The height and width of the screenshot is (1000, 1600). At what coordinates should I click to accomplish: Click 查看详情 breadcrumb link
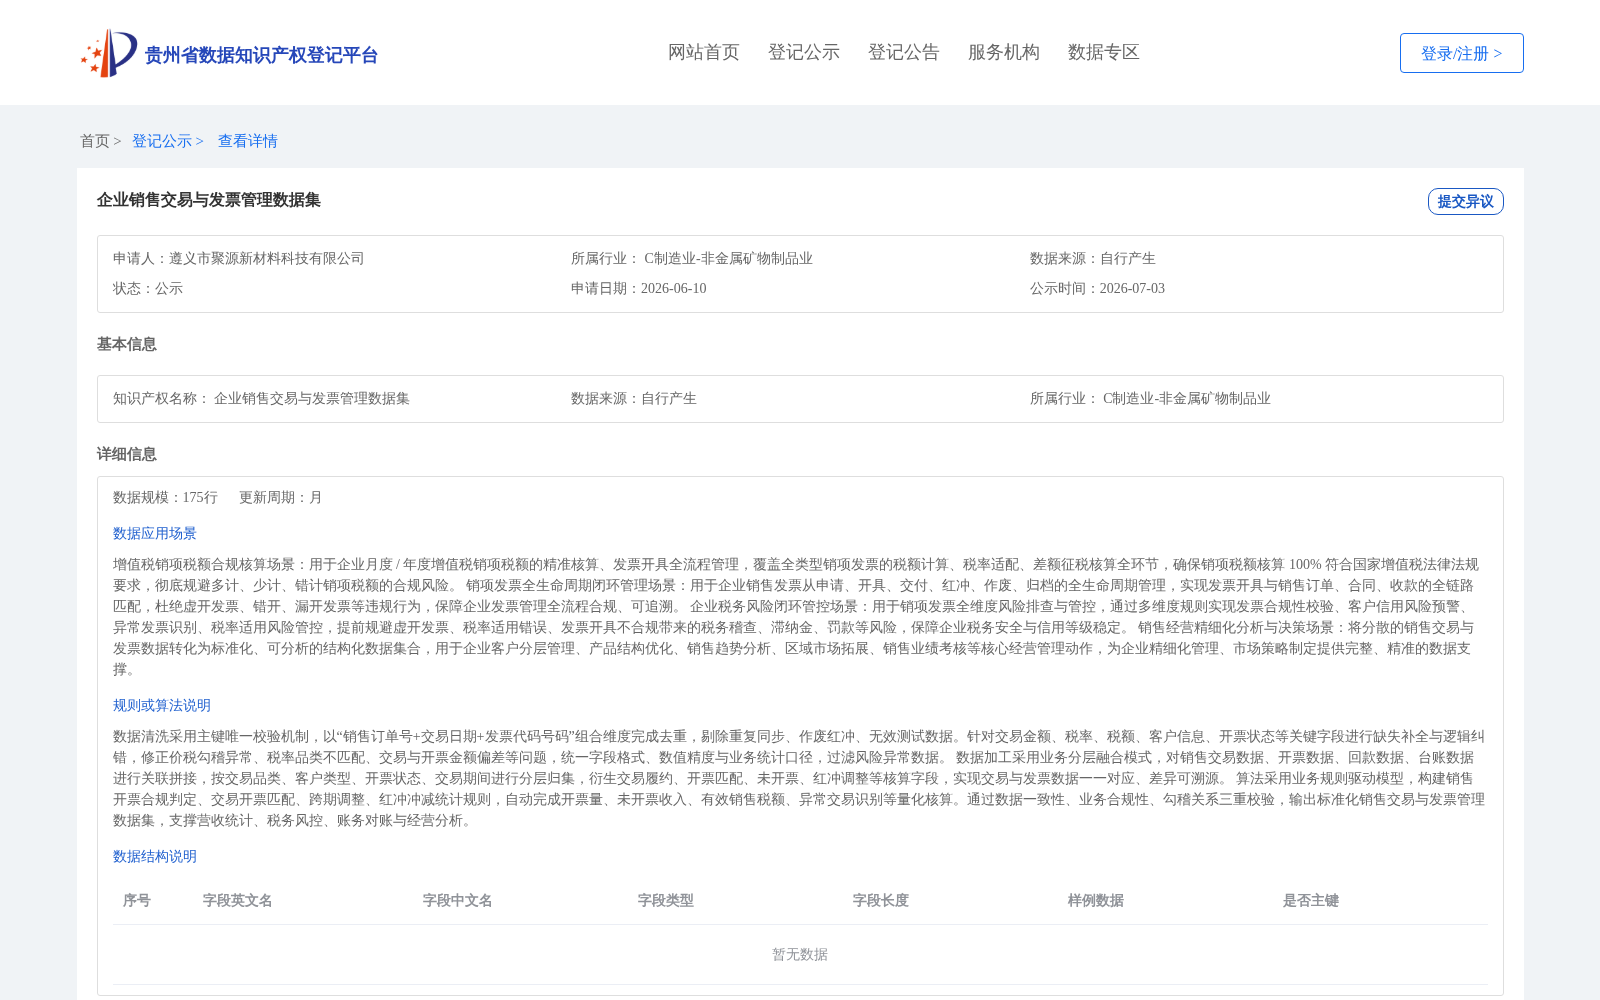click(x=248, y=141)
